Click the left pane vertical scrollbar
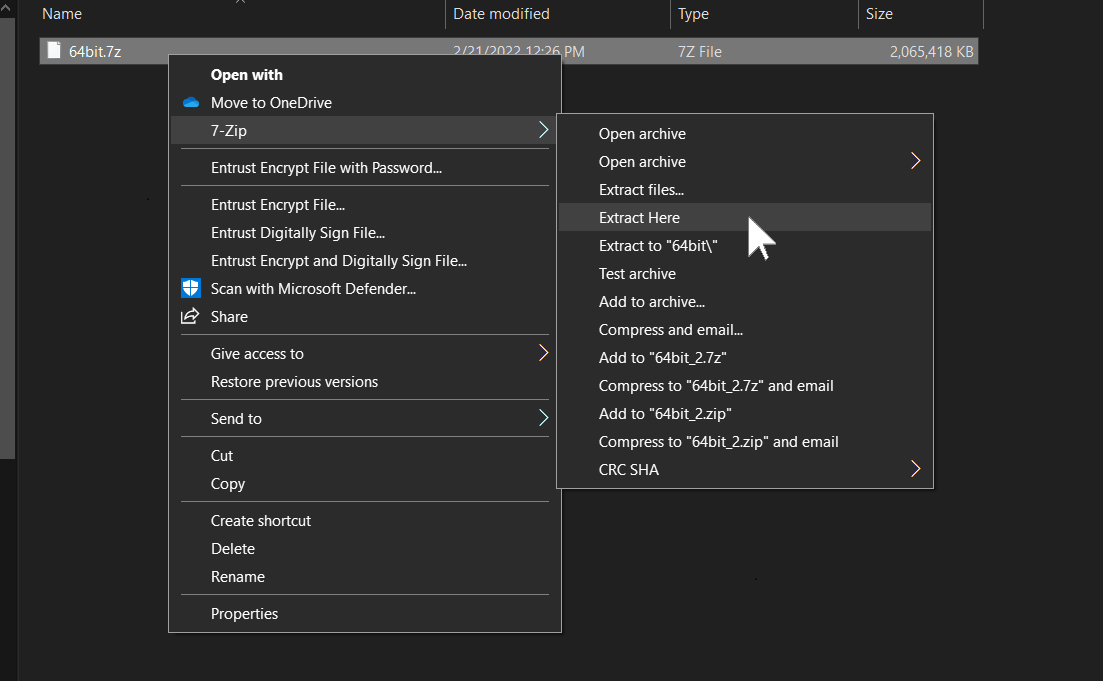1103x681 pixels. 7,238
